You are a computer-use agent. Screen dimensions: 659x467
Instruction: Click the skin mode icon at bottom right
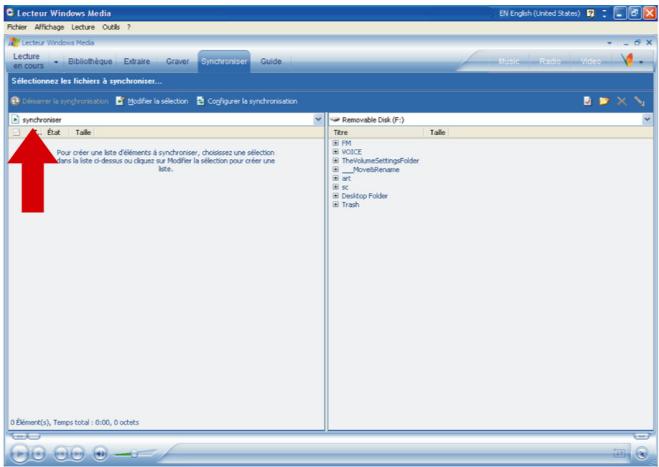tap(642, 454)
